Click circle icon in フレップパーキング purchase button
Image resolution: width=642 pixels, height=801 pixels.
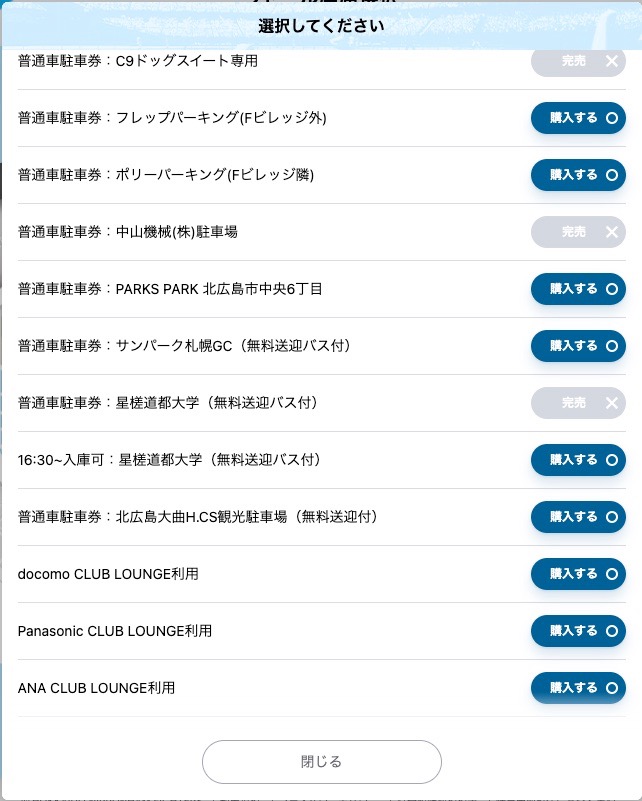[x=612, y=118]
